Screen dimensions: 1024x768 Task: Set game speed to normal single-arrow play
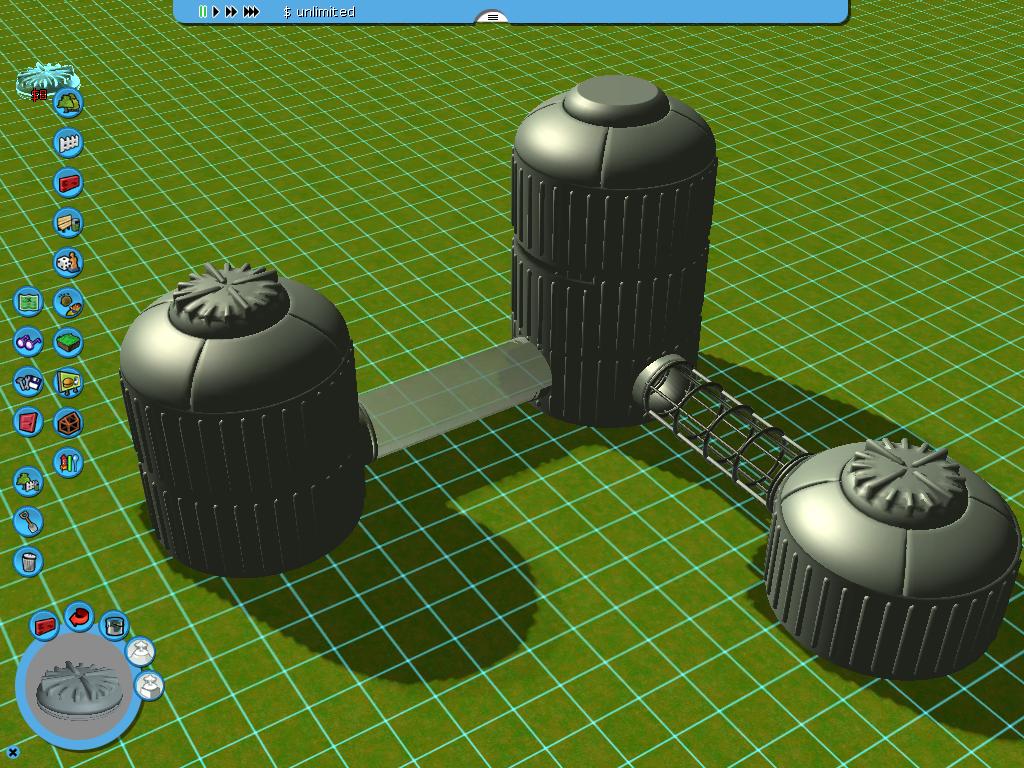(x=216, y=12)
